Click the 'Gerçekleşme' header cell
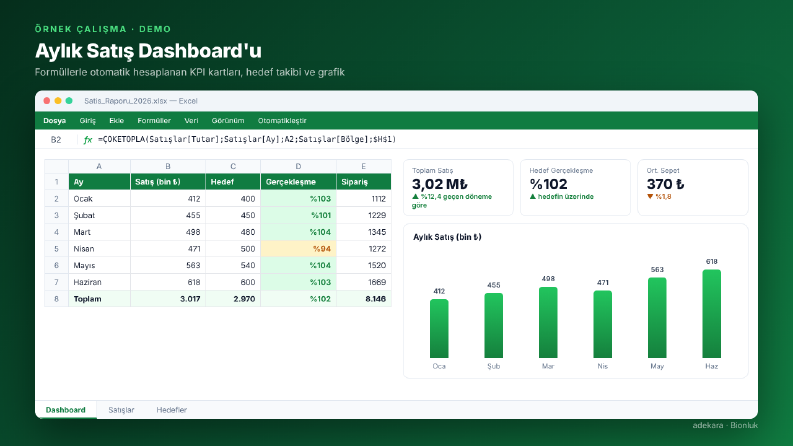The height and width of the screenshot is (446, 793). pyautogui.click(x=298, y=182)
